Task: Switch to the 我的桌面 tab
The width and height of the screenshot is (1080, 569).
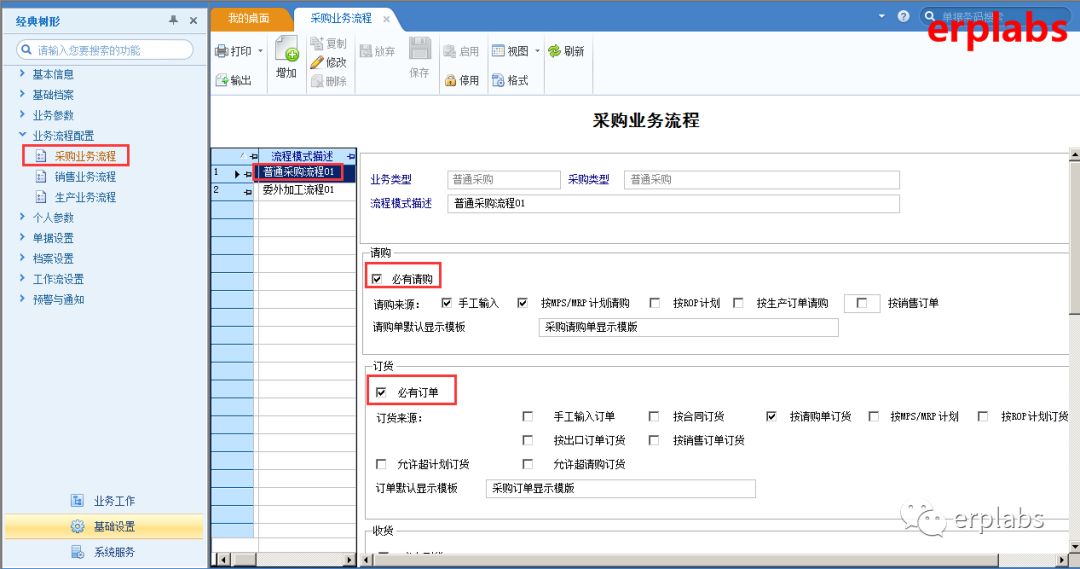Action: point(249,18)
